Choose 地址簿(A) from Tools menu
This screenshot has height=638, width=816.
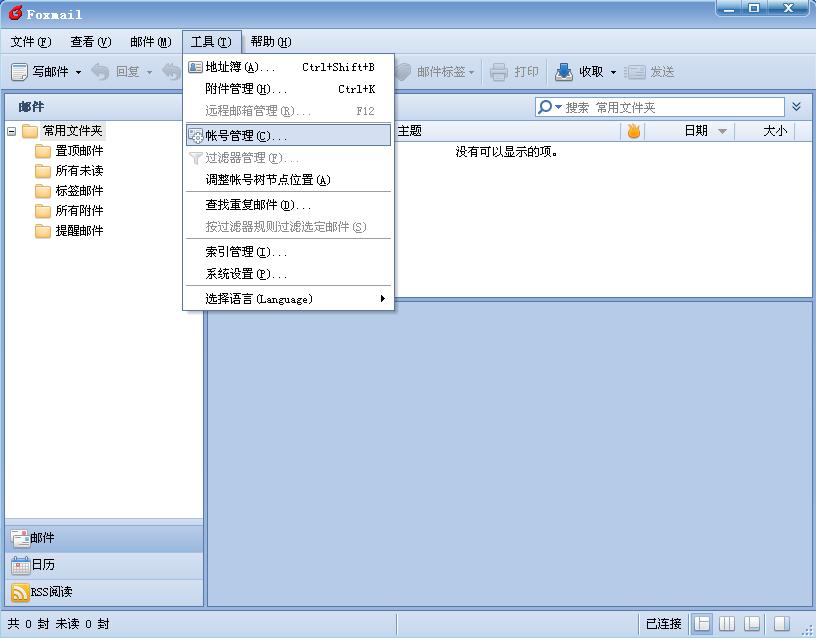[288, 67]
